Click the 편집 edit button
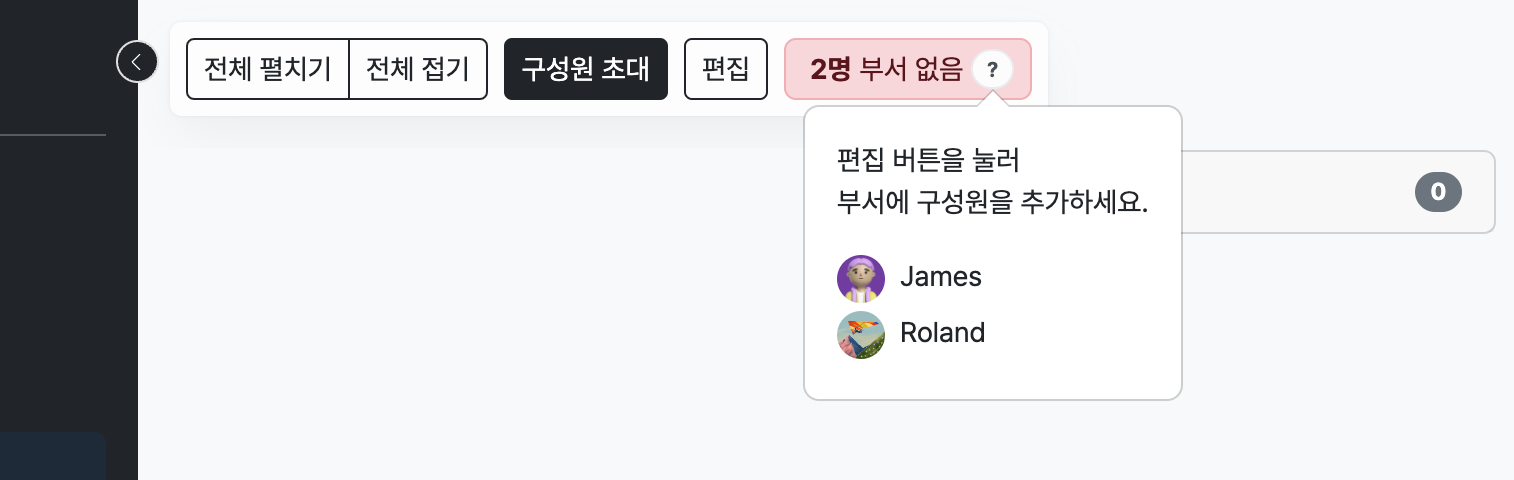The height and width of the screenshot is (480, 1514). coord(726,69)
